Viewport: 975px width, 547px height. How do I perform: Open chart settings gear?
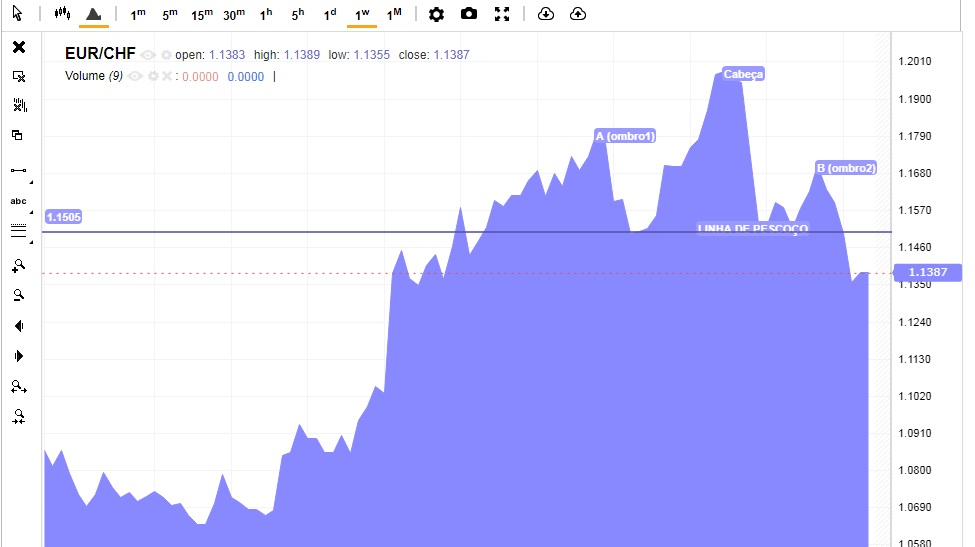(x=437, y=14)
